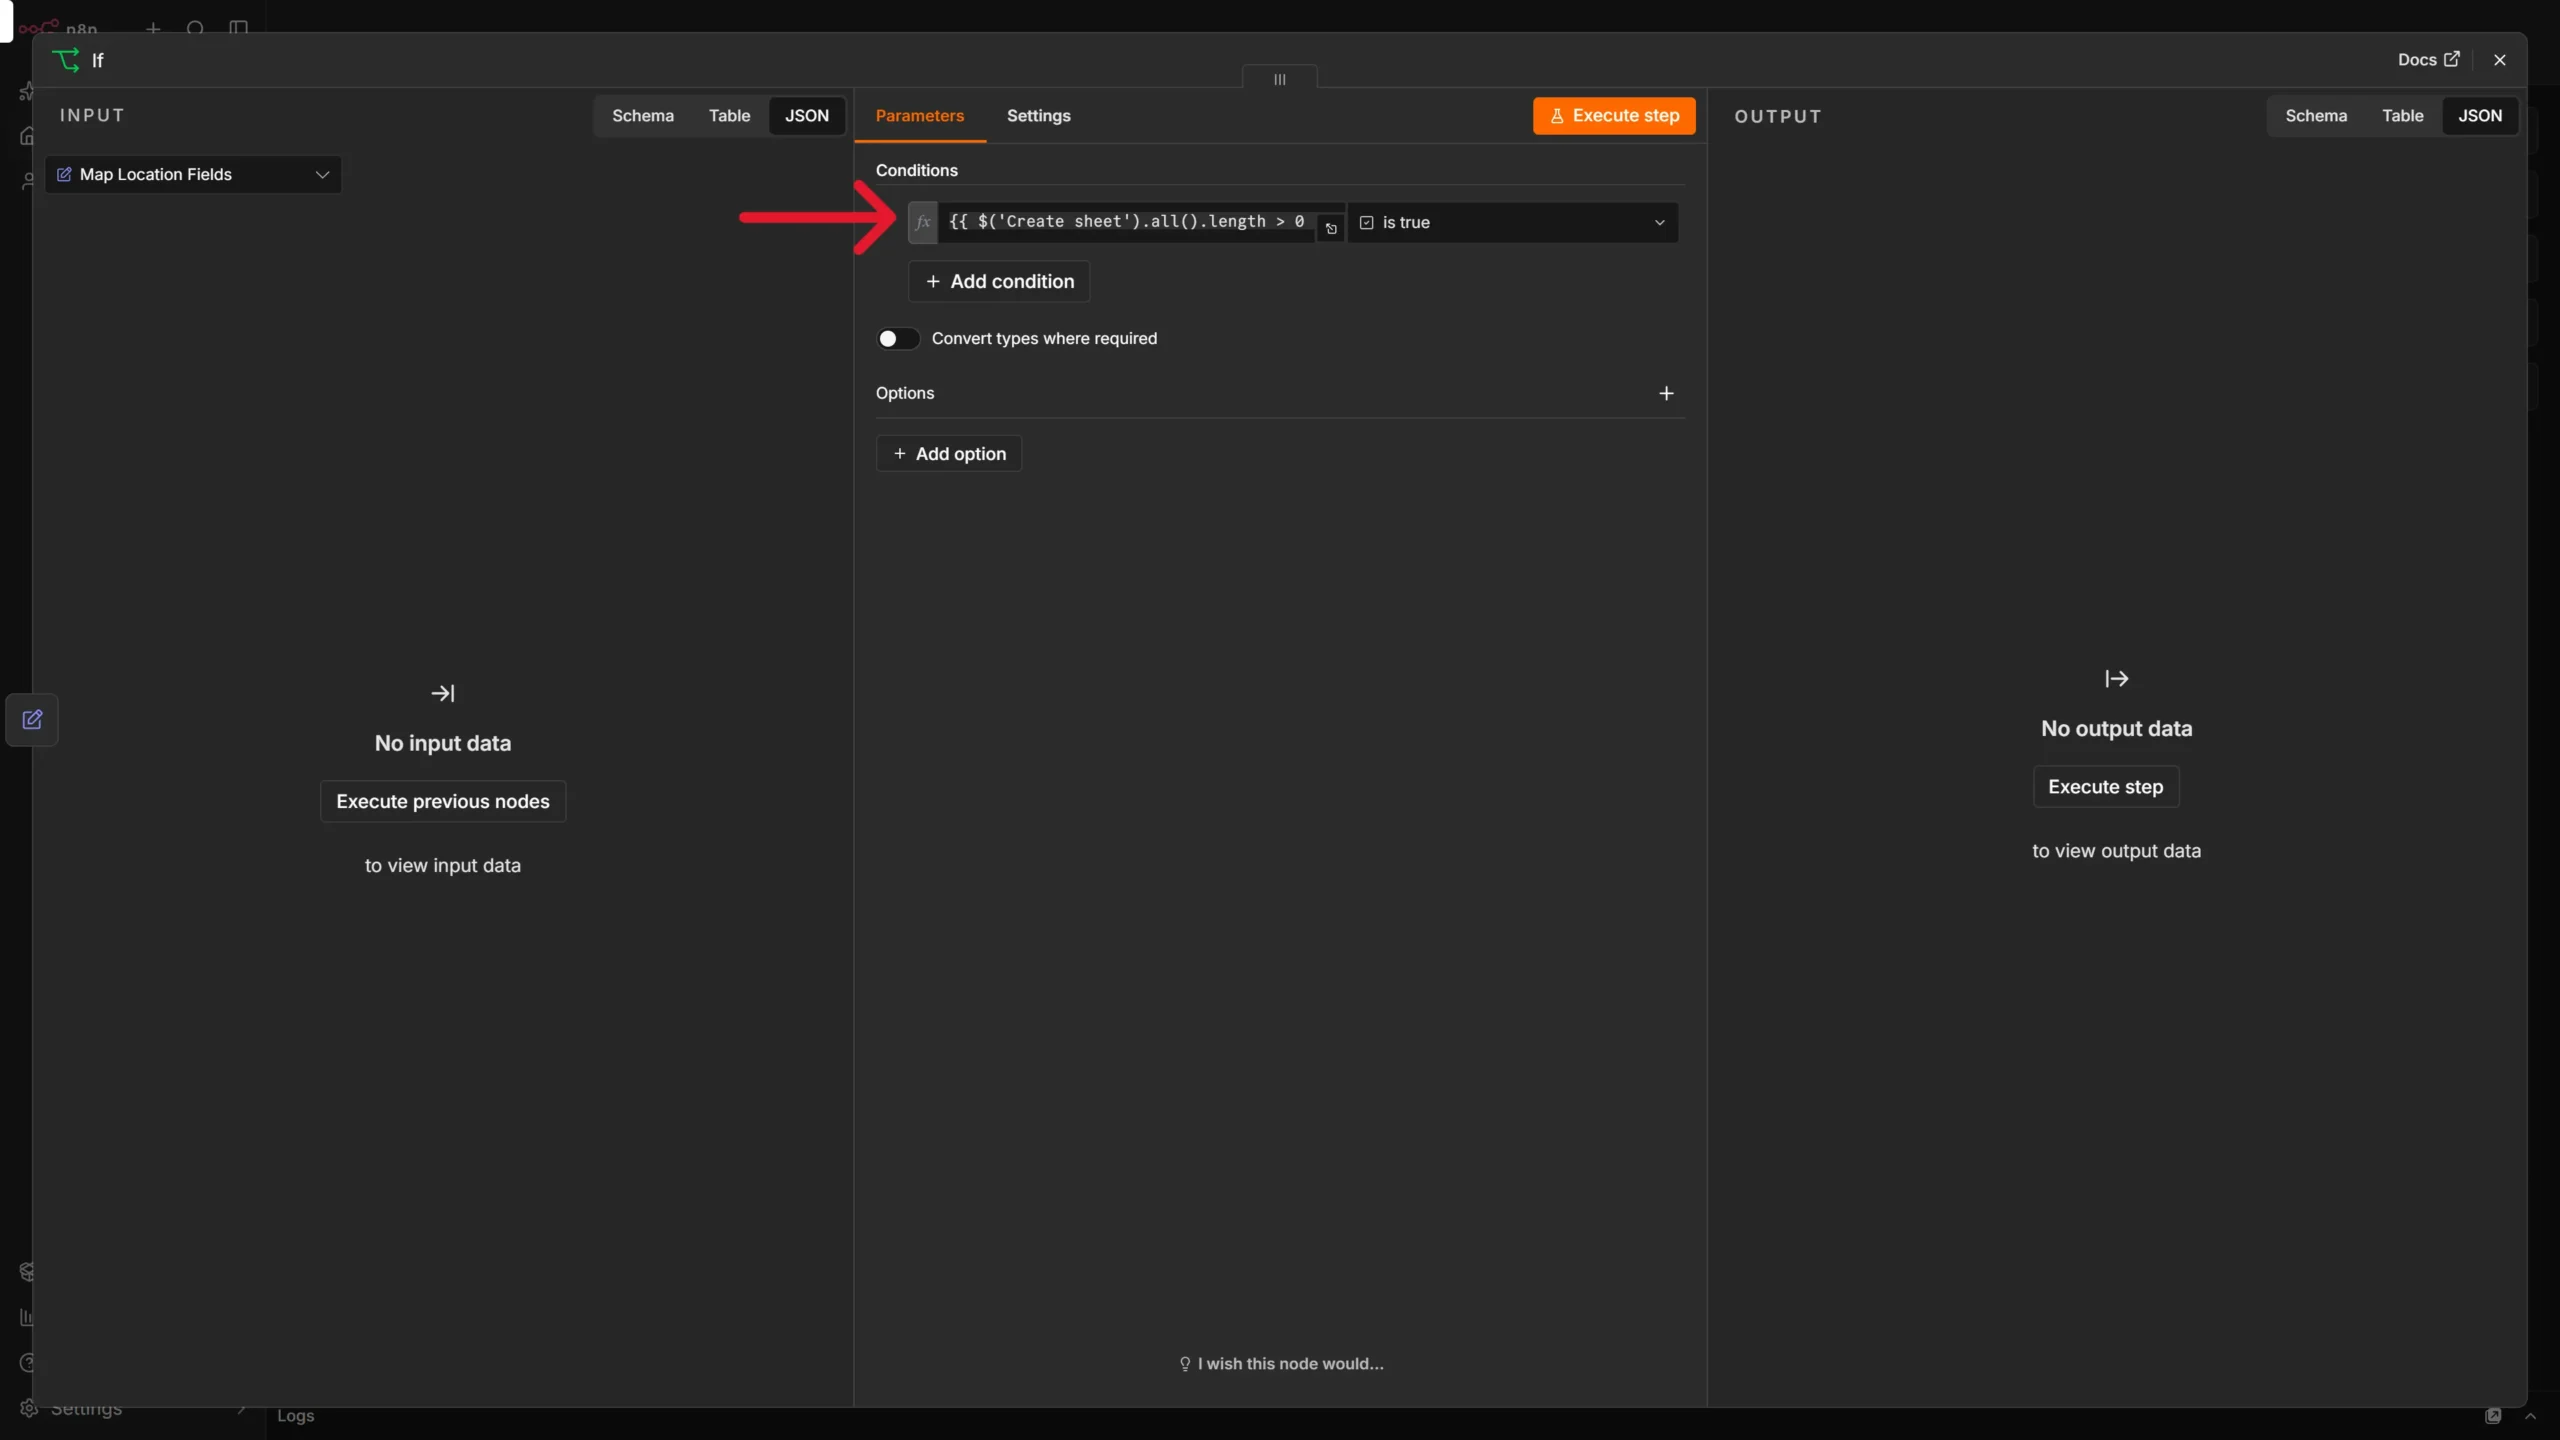This screenshot has height=1440, width=2560.
Task: Click the orange Execute step button
Action: [1613, 116]
